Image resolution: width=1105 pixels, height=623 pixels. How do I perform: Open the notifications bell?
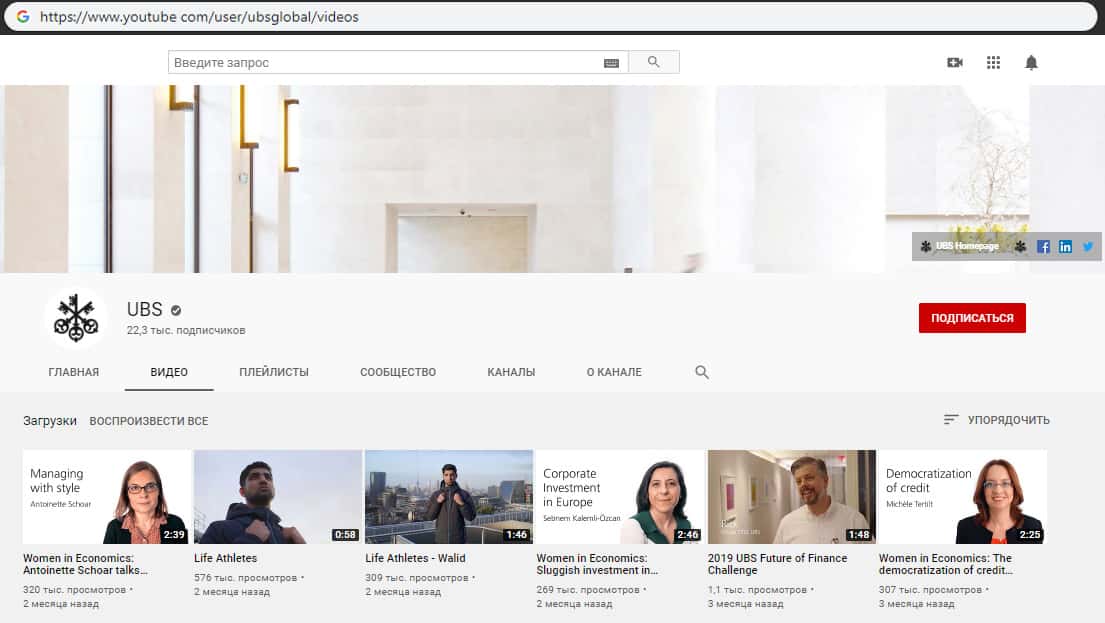pyautogui.click(x=1031, y=62)
